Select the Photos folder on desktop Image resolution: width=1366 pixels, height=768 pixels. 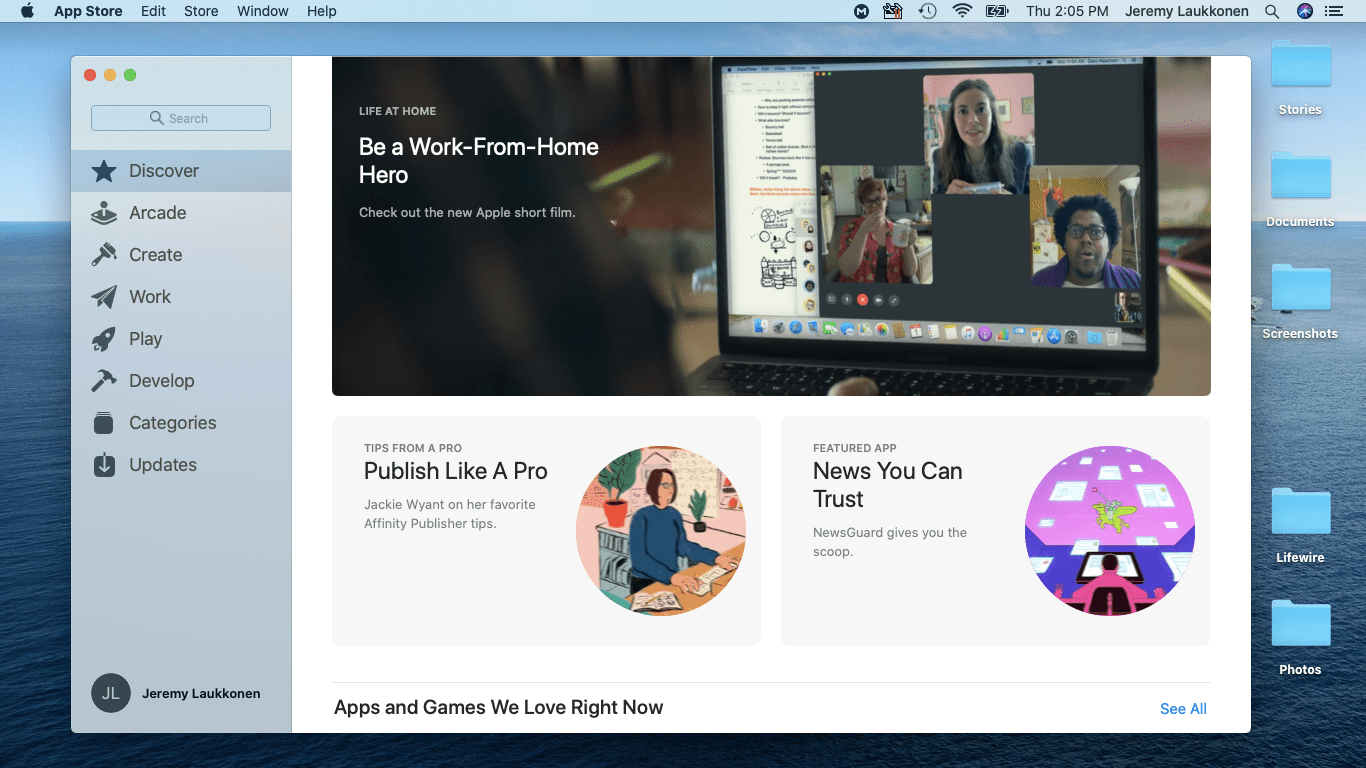point(1300,638)
